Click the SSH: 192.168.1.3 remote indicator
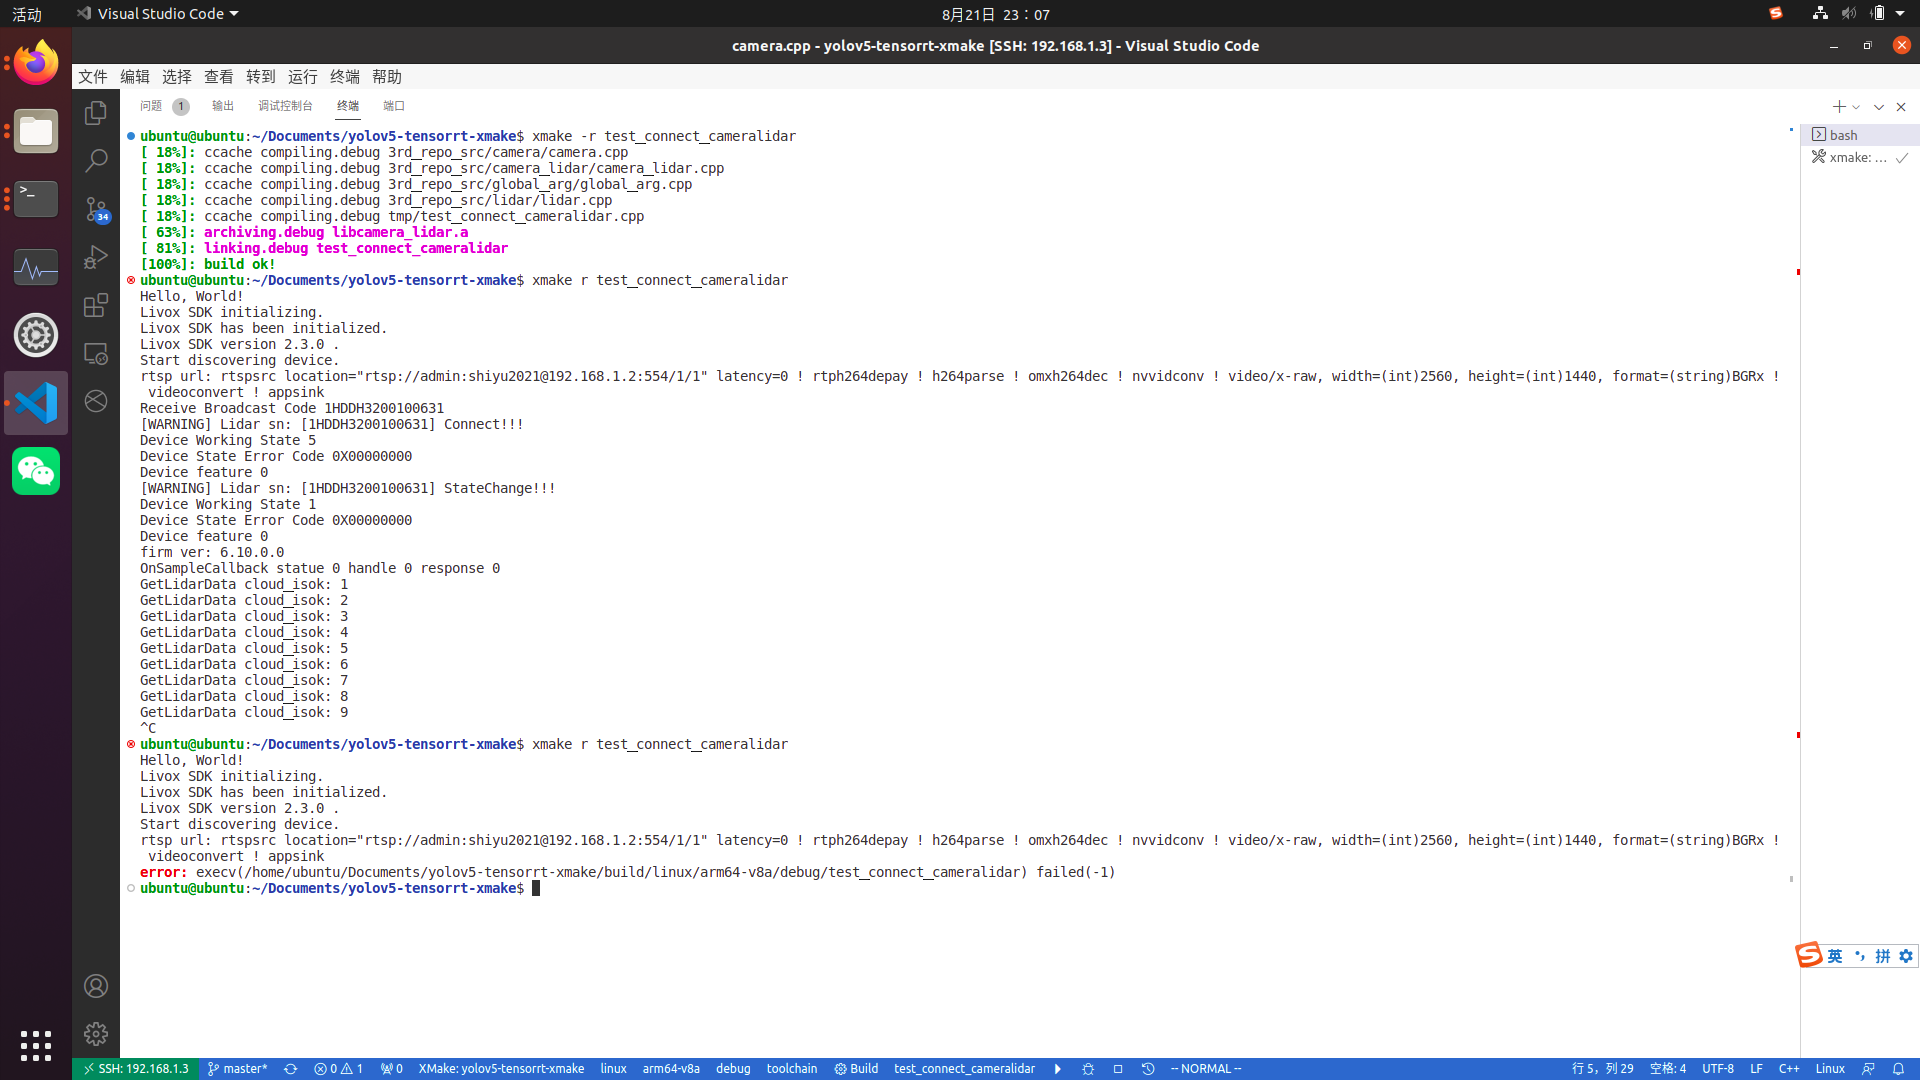The width and height of the screenshot is (1920, 1080). [x=136, y=1069]
